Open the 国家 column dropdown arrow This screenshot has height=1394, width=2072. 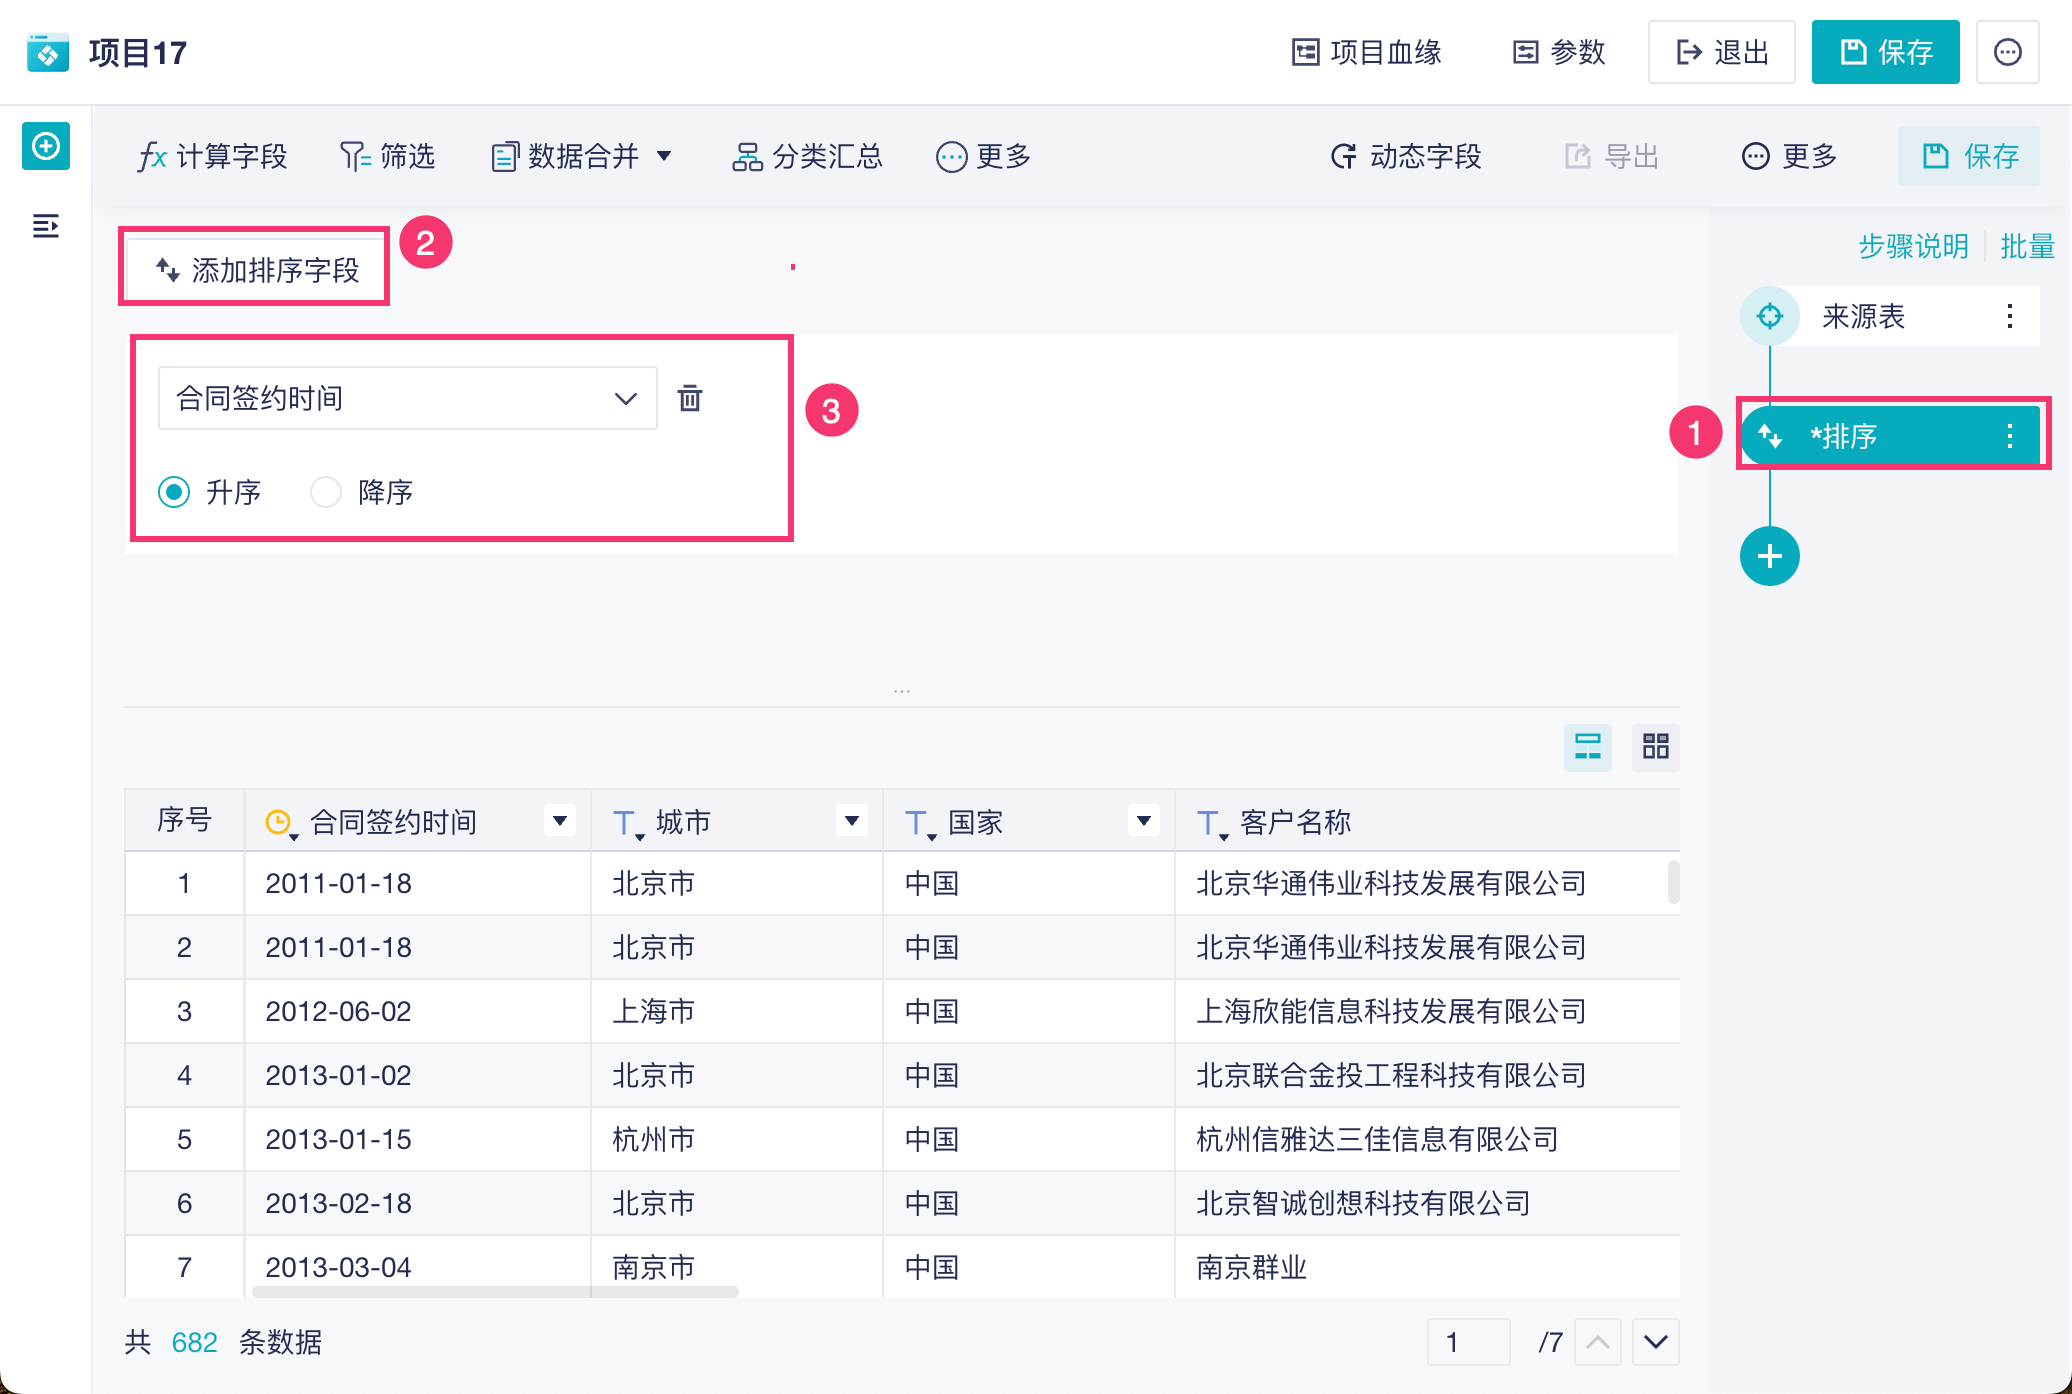point(1143,821)
